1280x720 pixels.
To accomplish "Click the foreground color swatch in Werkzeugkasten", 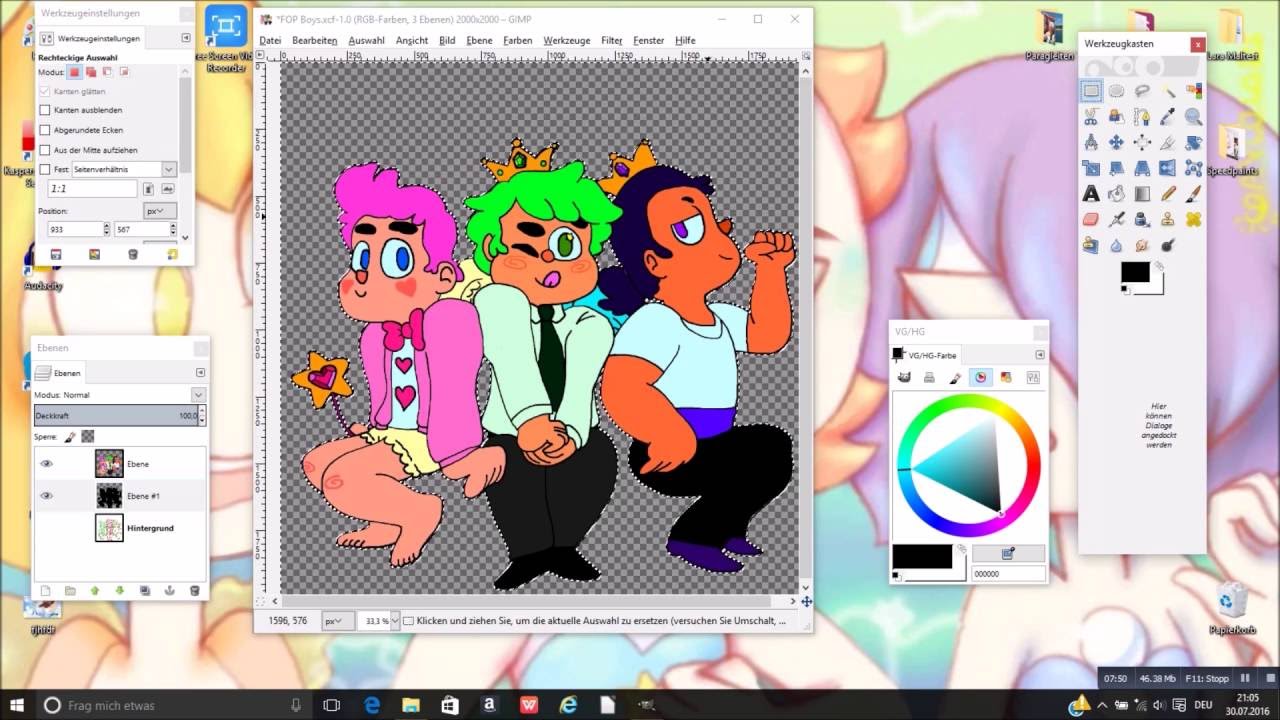I will point(1135,272).
